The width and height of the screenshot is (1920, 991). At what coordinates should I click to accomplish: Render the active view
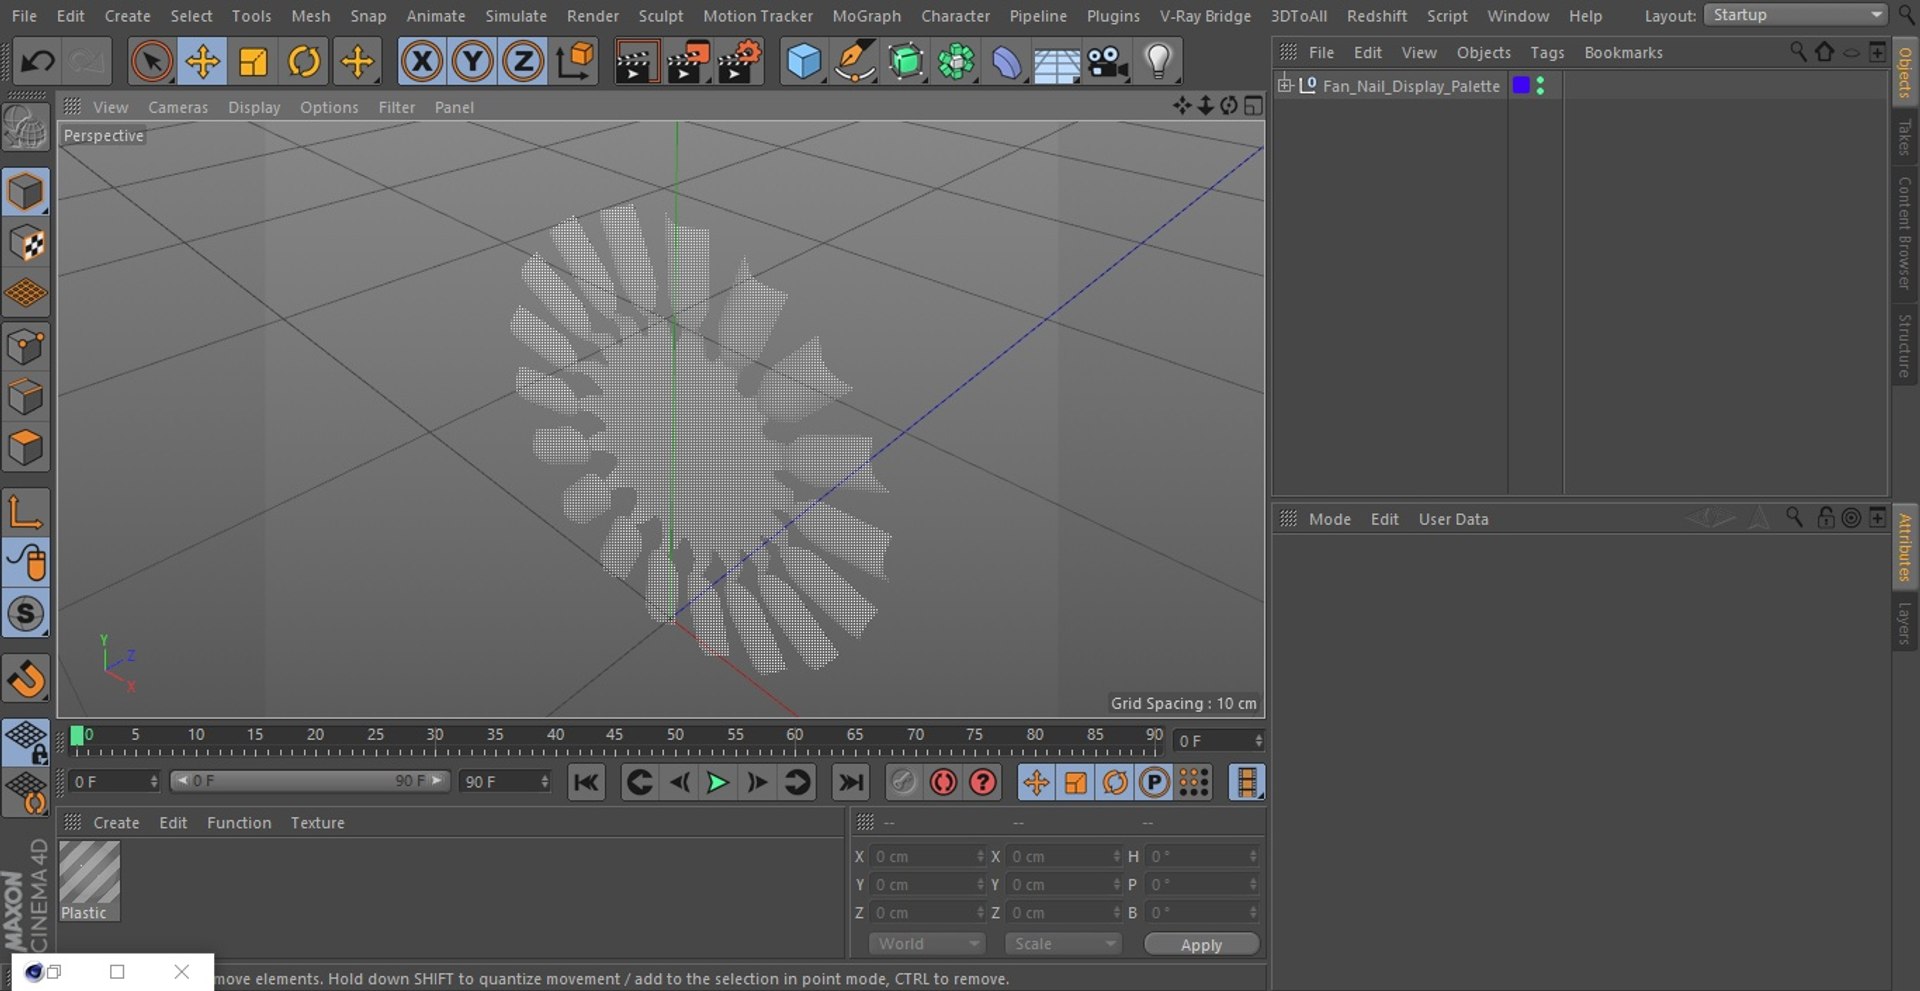tap(636, 62)
